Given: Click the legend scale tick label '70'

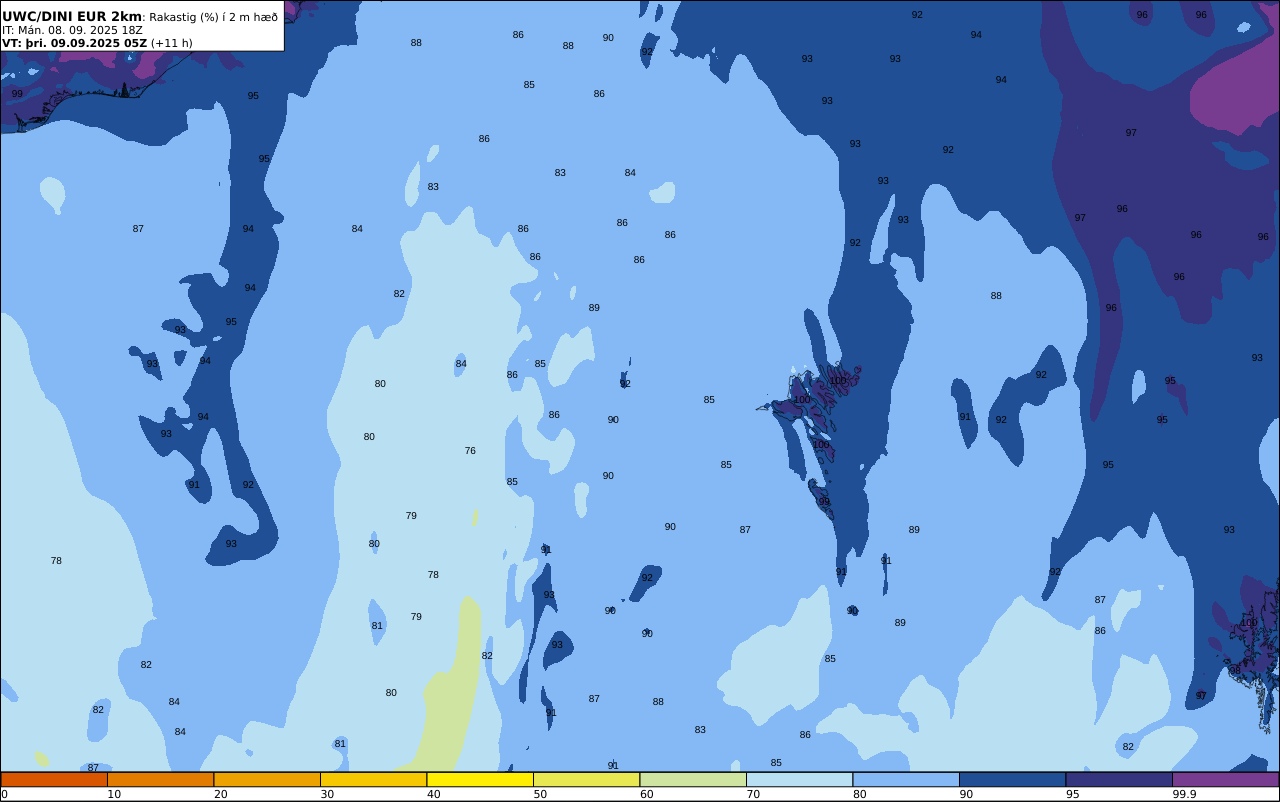Looking at the screenshot, I should [753, 794].
